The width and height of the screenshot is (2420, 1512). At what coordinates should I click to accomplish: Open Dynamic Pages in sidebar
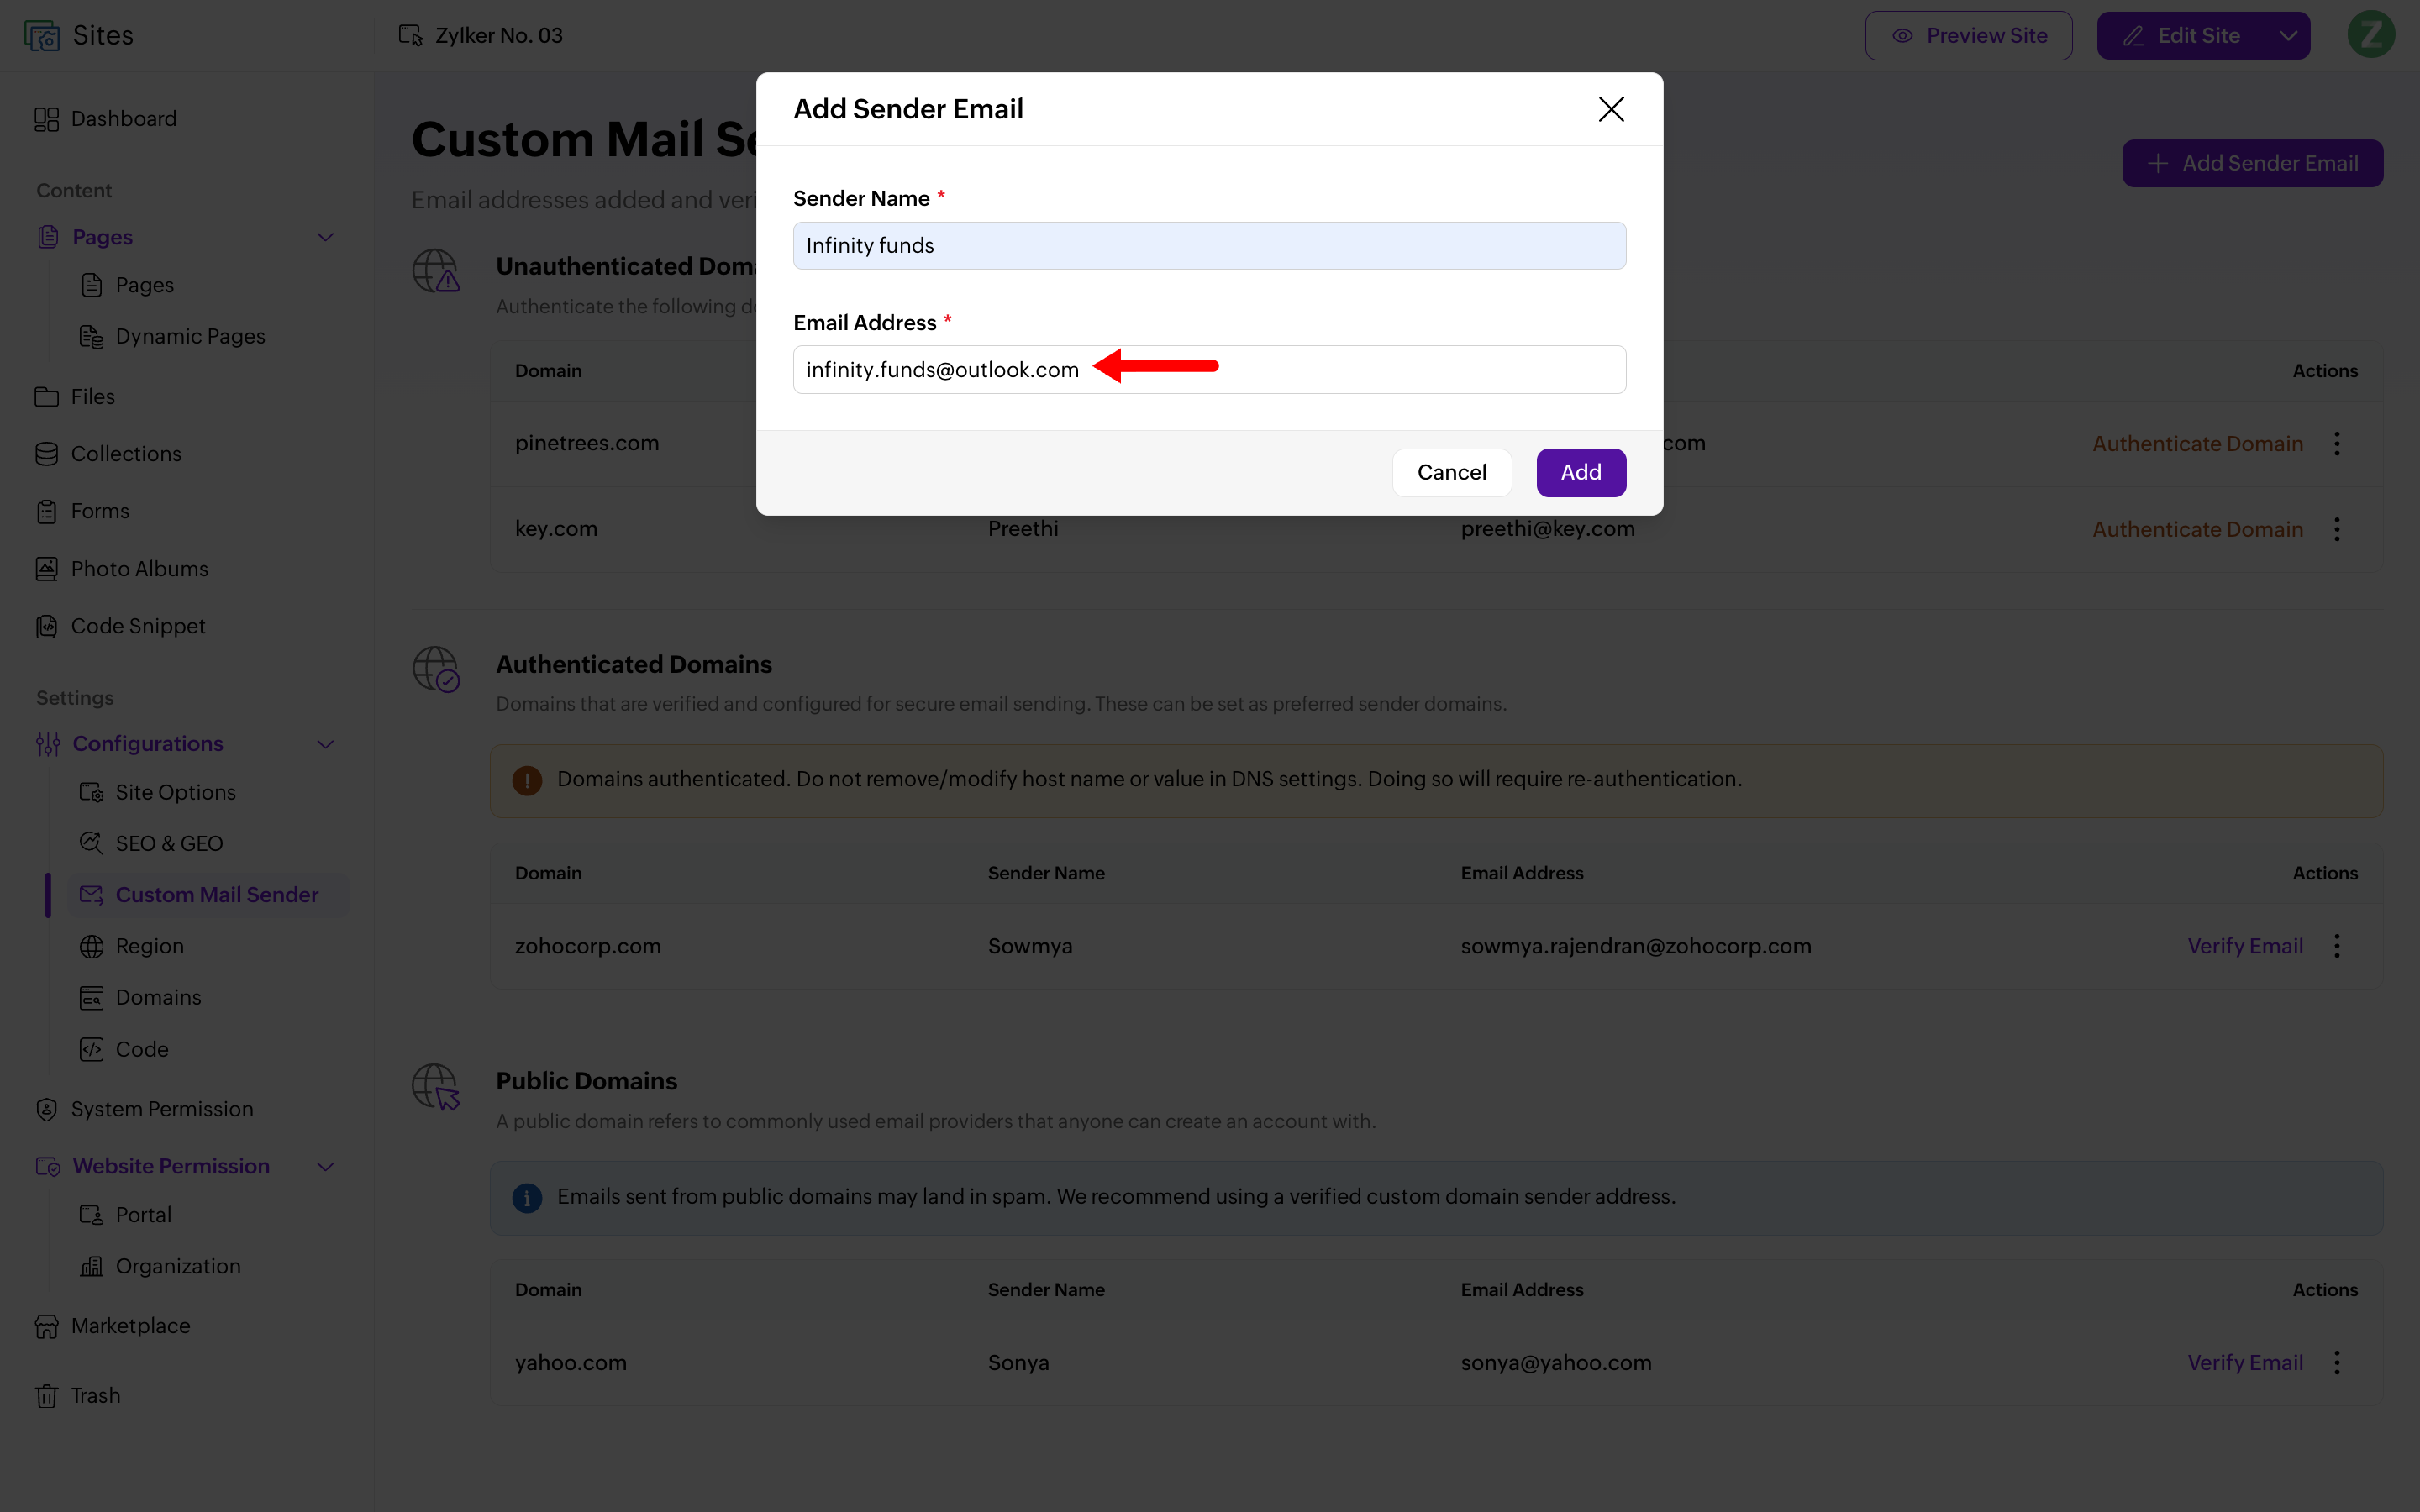point(173,336)
